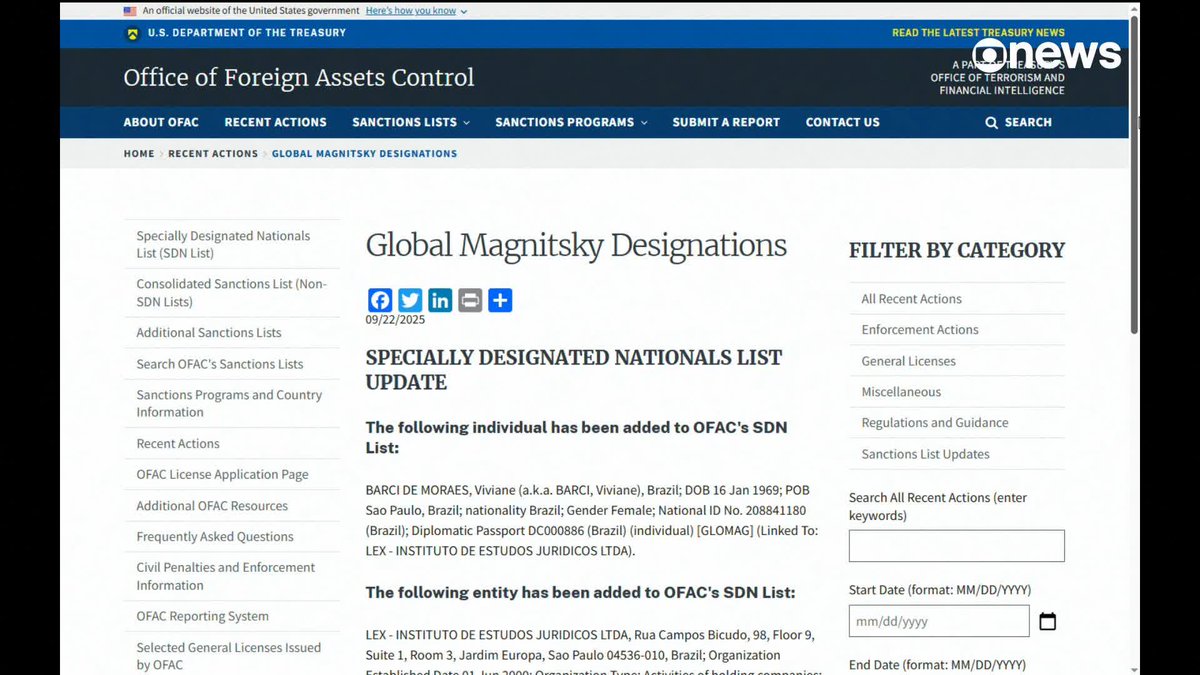Open the Sanctions Programs dropdown menu
The width and height of the screenshot is (1200, 675).
click(571, 122)
